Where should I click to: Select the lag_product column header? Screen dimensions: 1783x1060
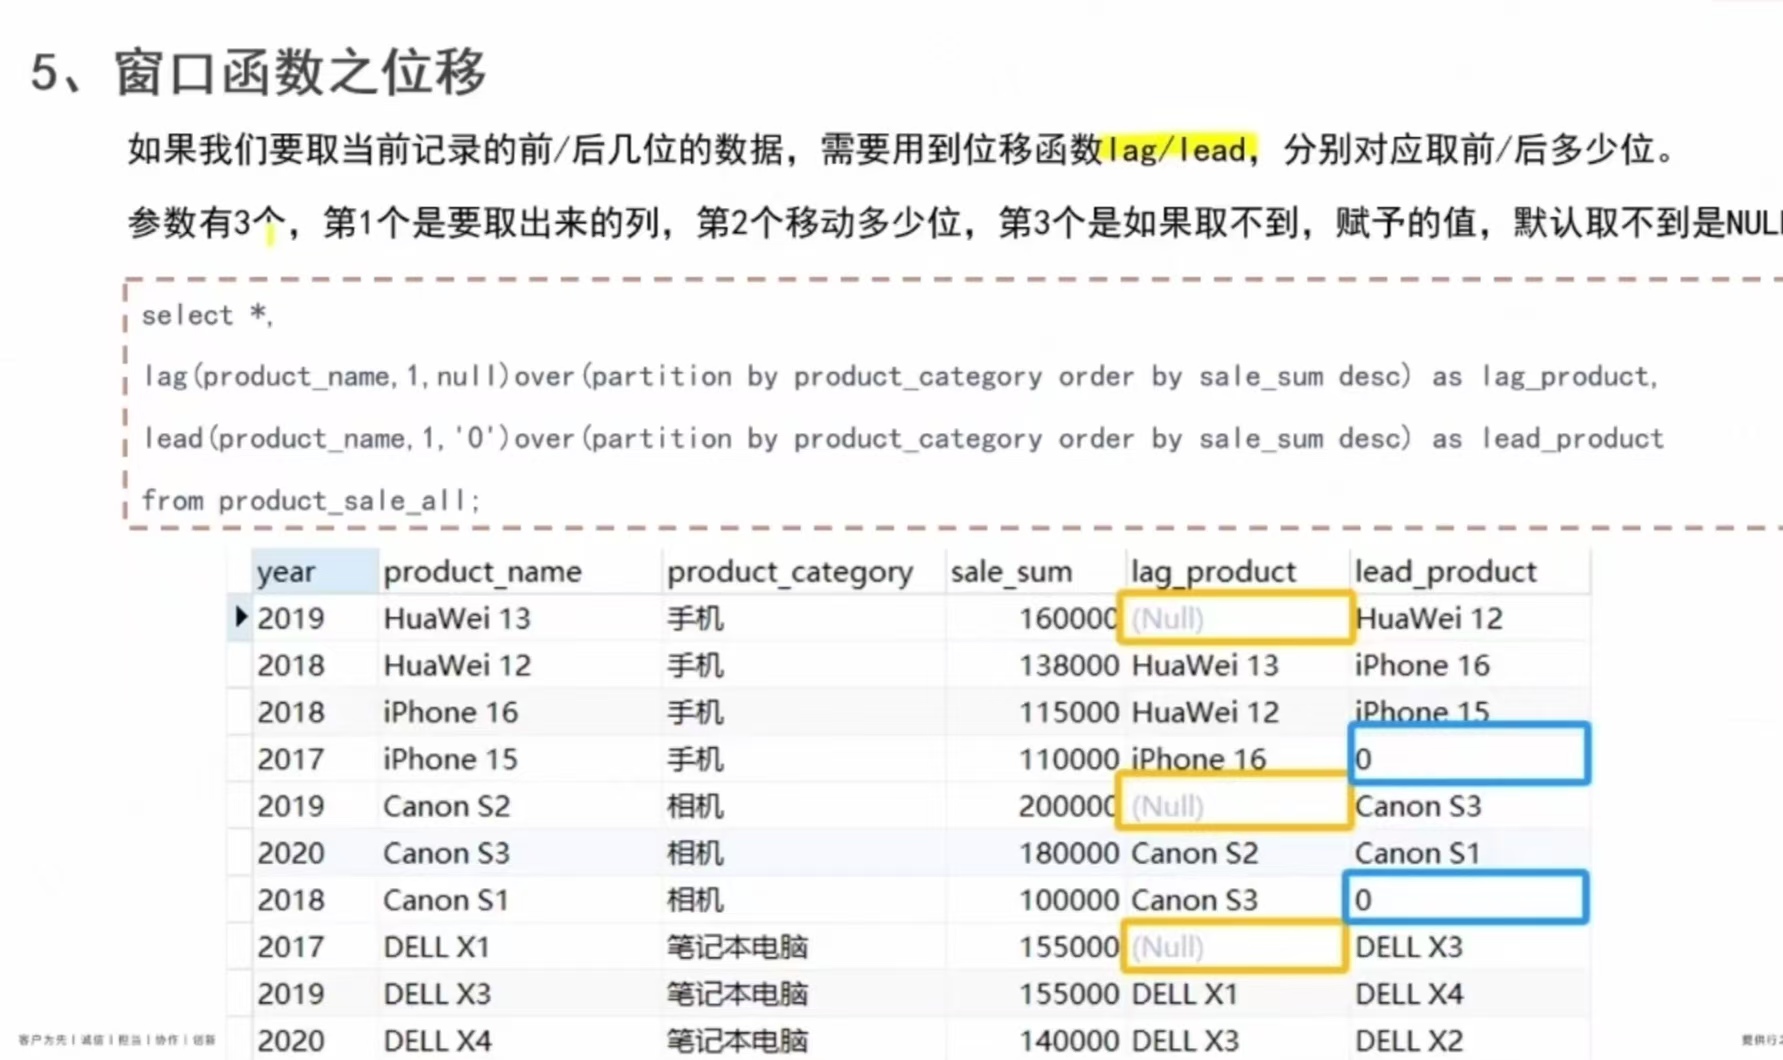click(1236, 571)
